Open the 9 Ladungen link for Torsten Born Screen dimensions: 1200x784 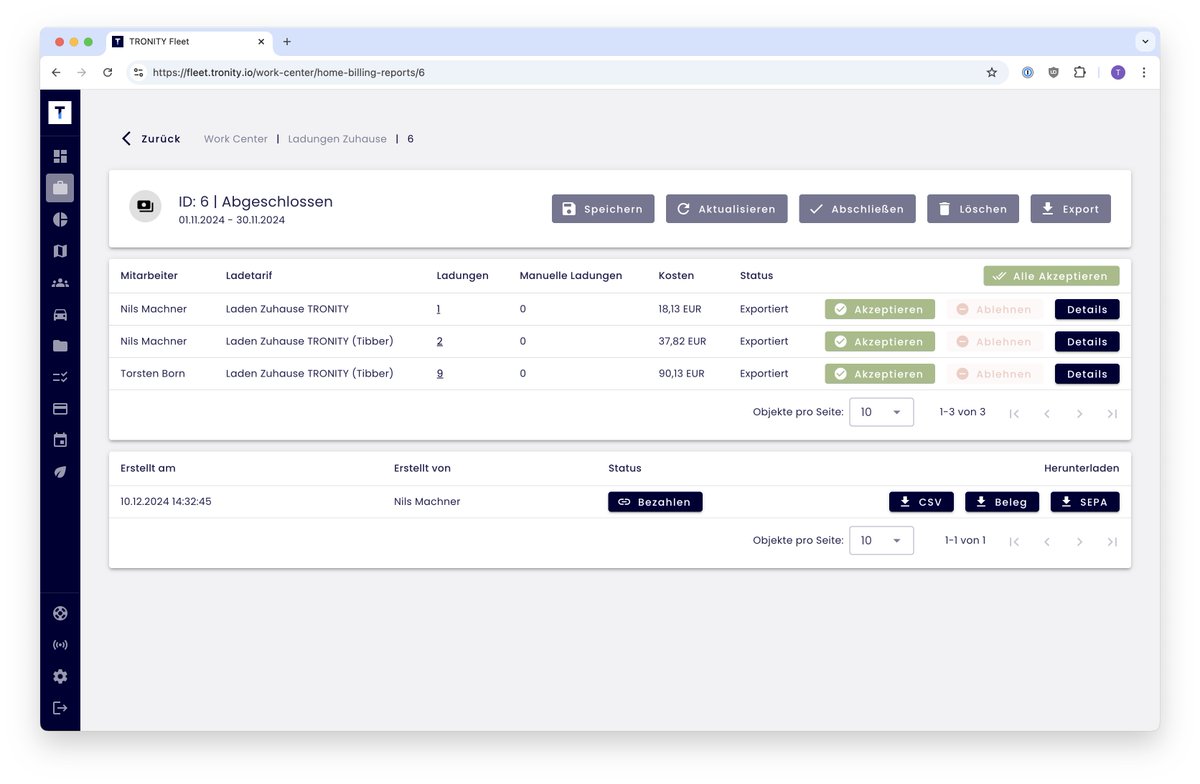pyautogui.click(x=440, y=374)
